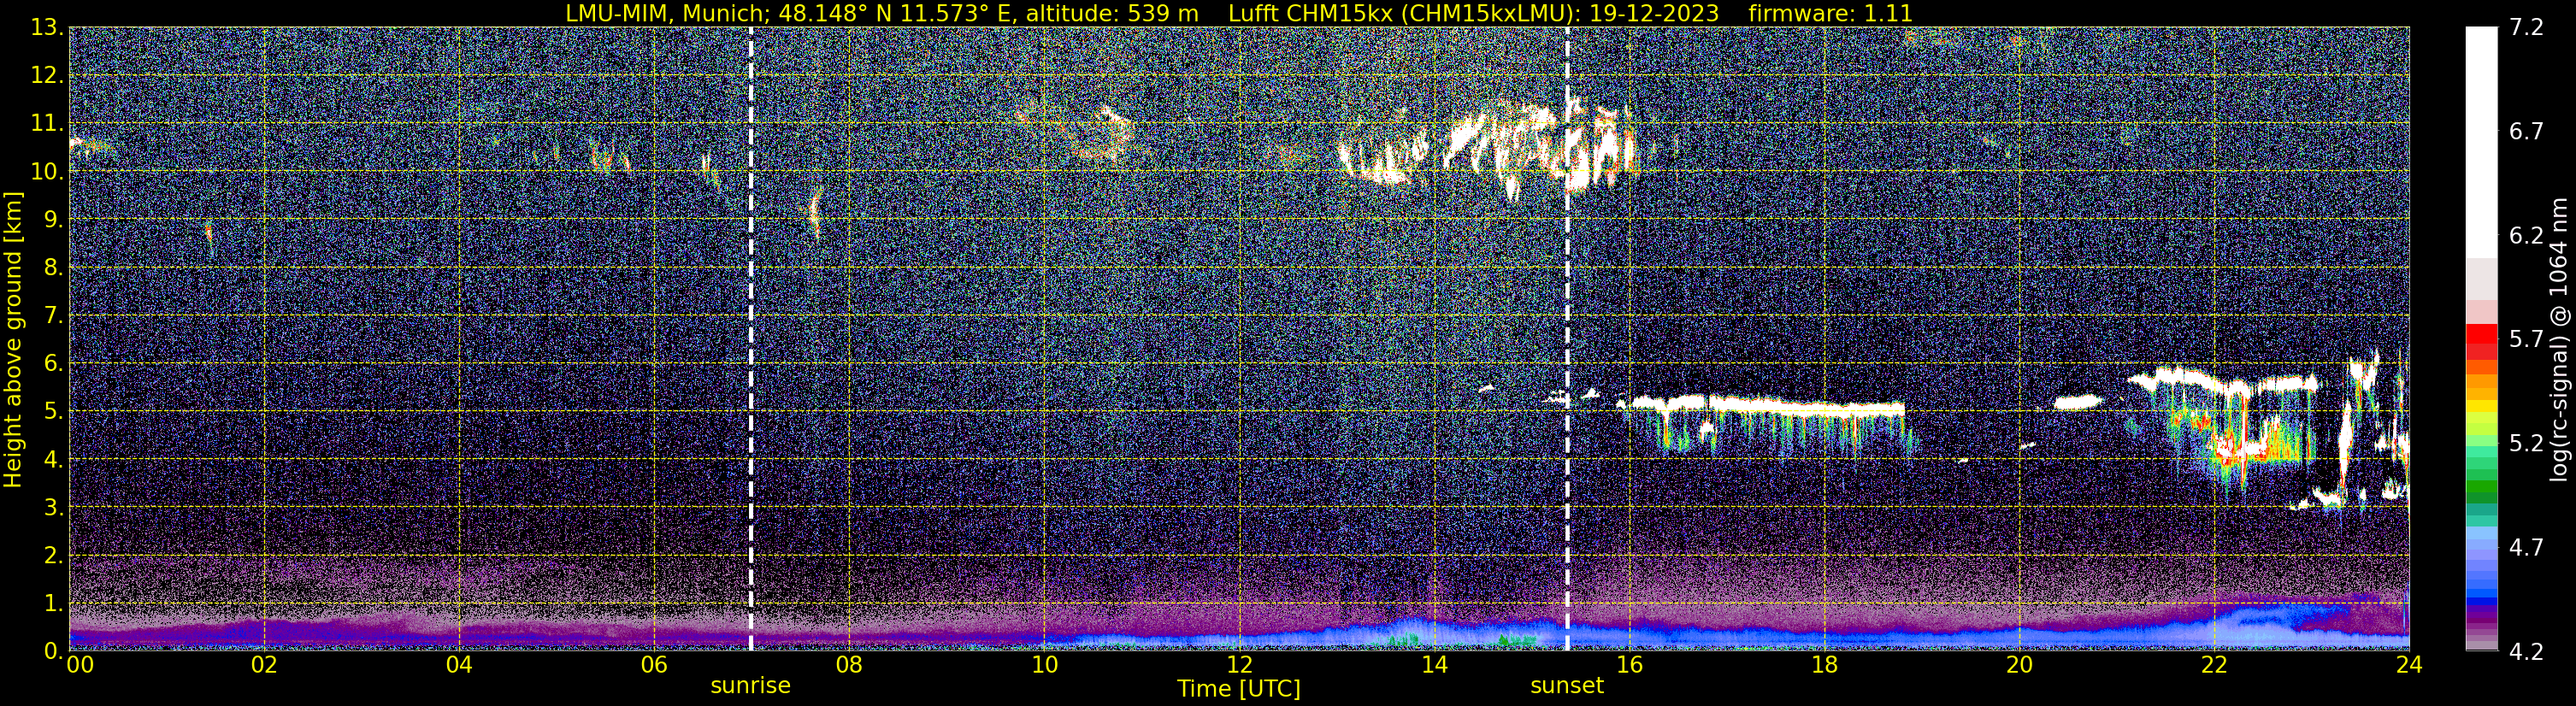The width and height of the screenshot is (2576, 706).
Task: Click the time tick label '16'
Action: pyautogui.click(x=1629, y=665)
